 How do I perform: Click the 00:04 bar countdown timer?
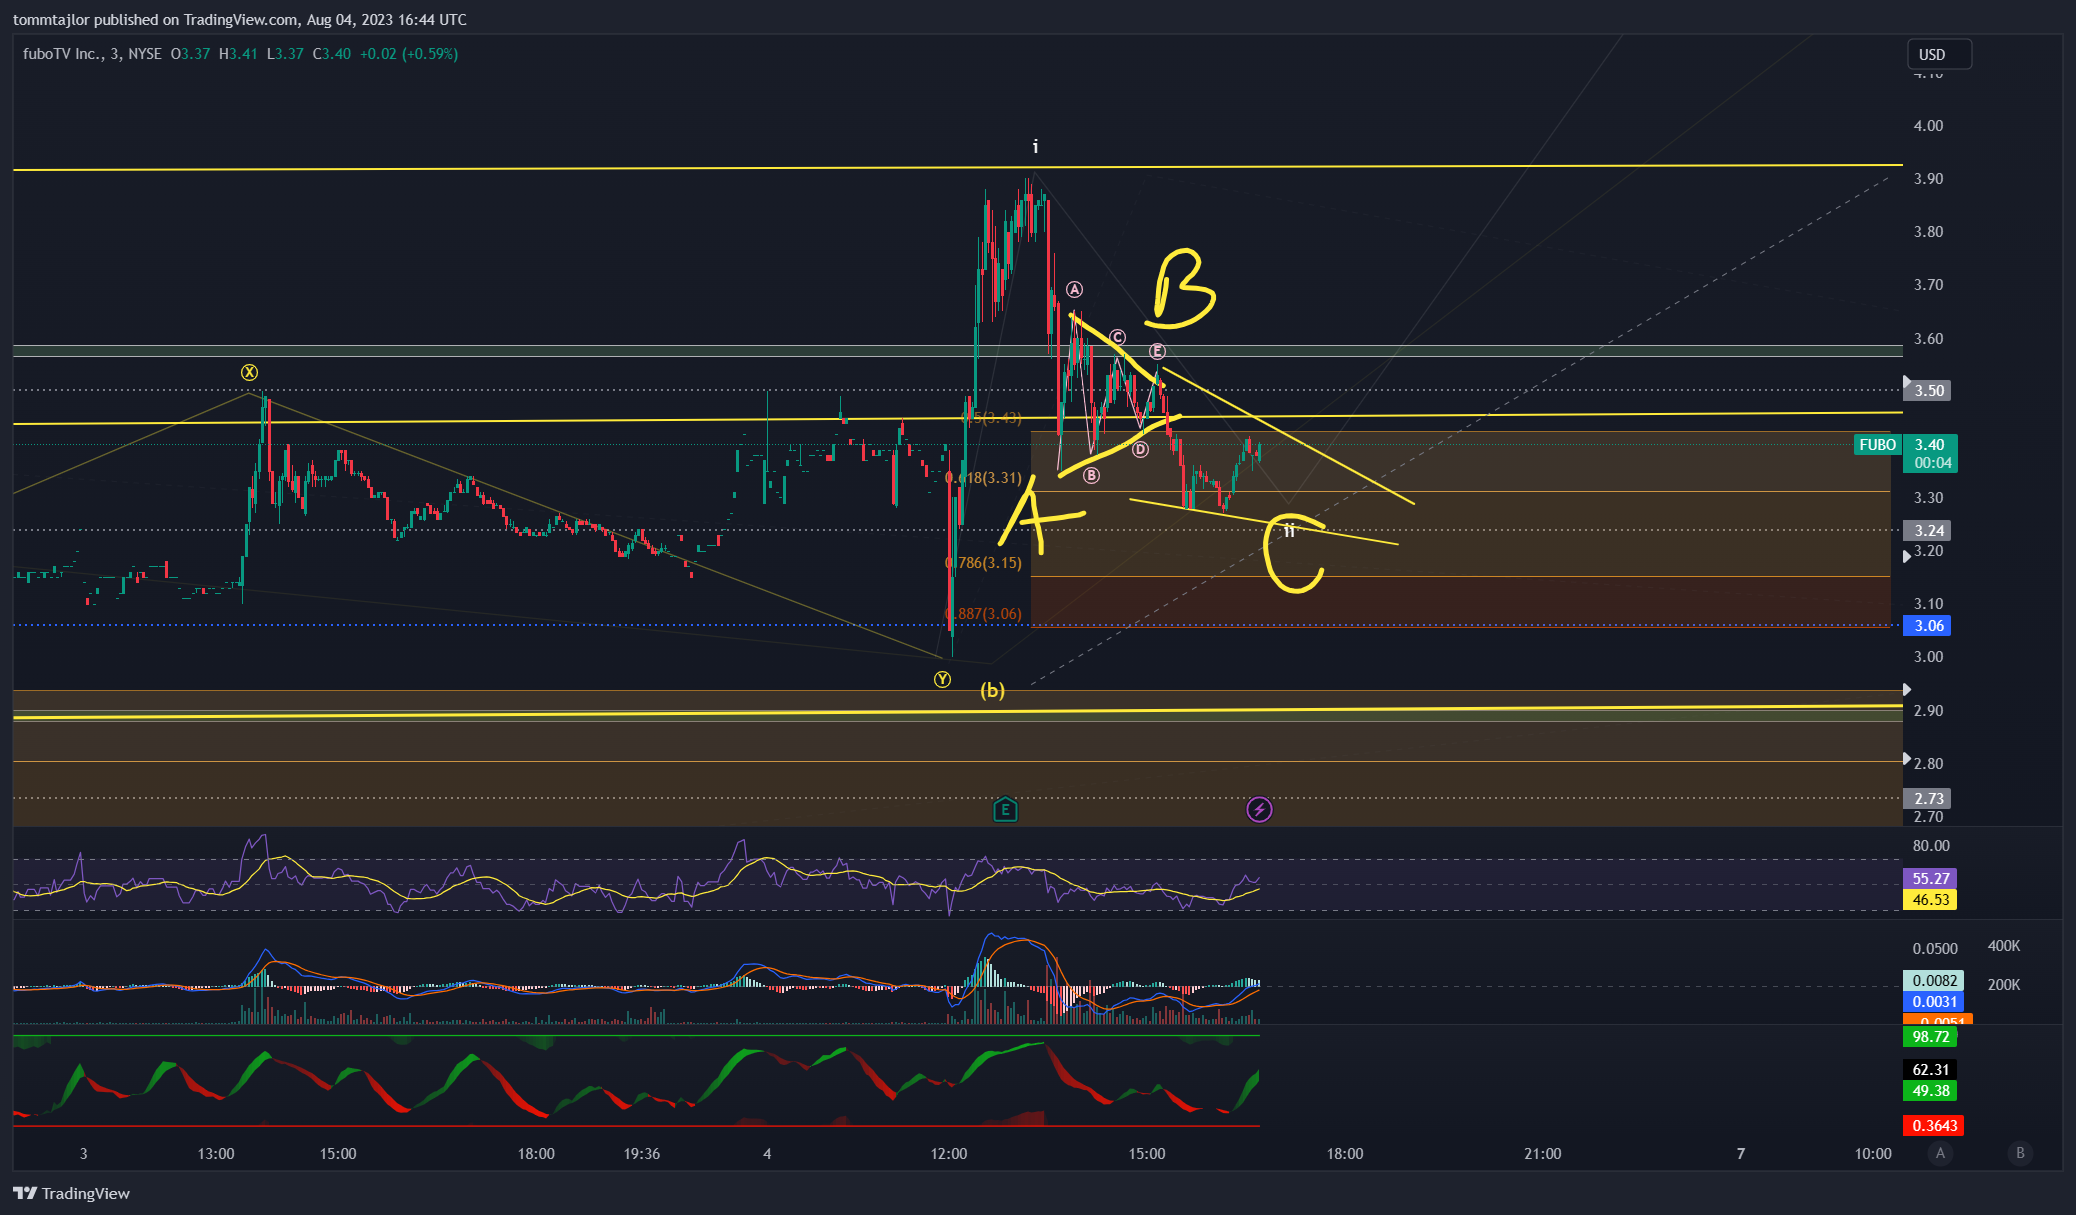pyautogui.click(x=1932, y=463)
